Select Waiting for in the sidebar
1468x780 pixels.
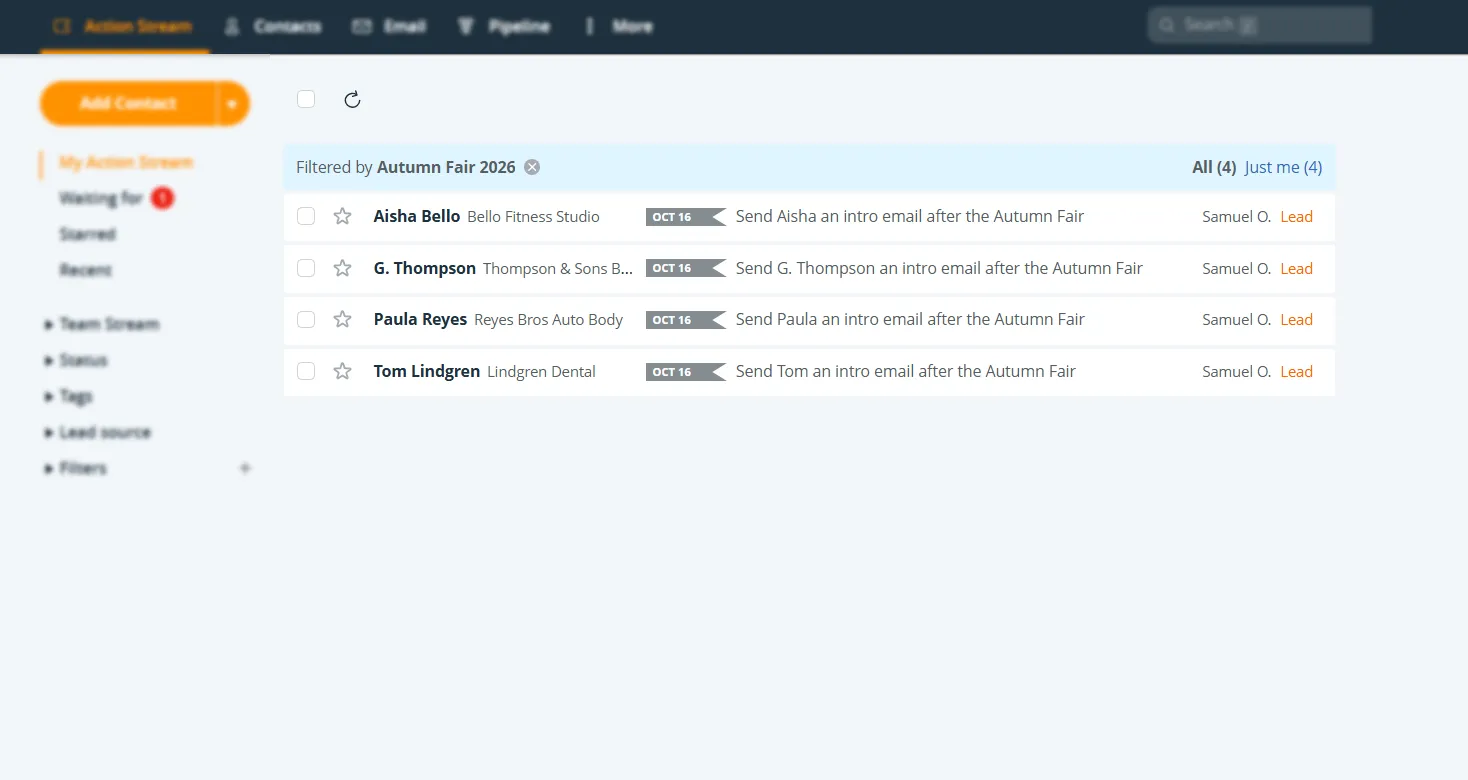coord(101,198)
